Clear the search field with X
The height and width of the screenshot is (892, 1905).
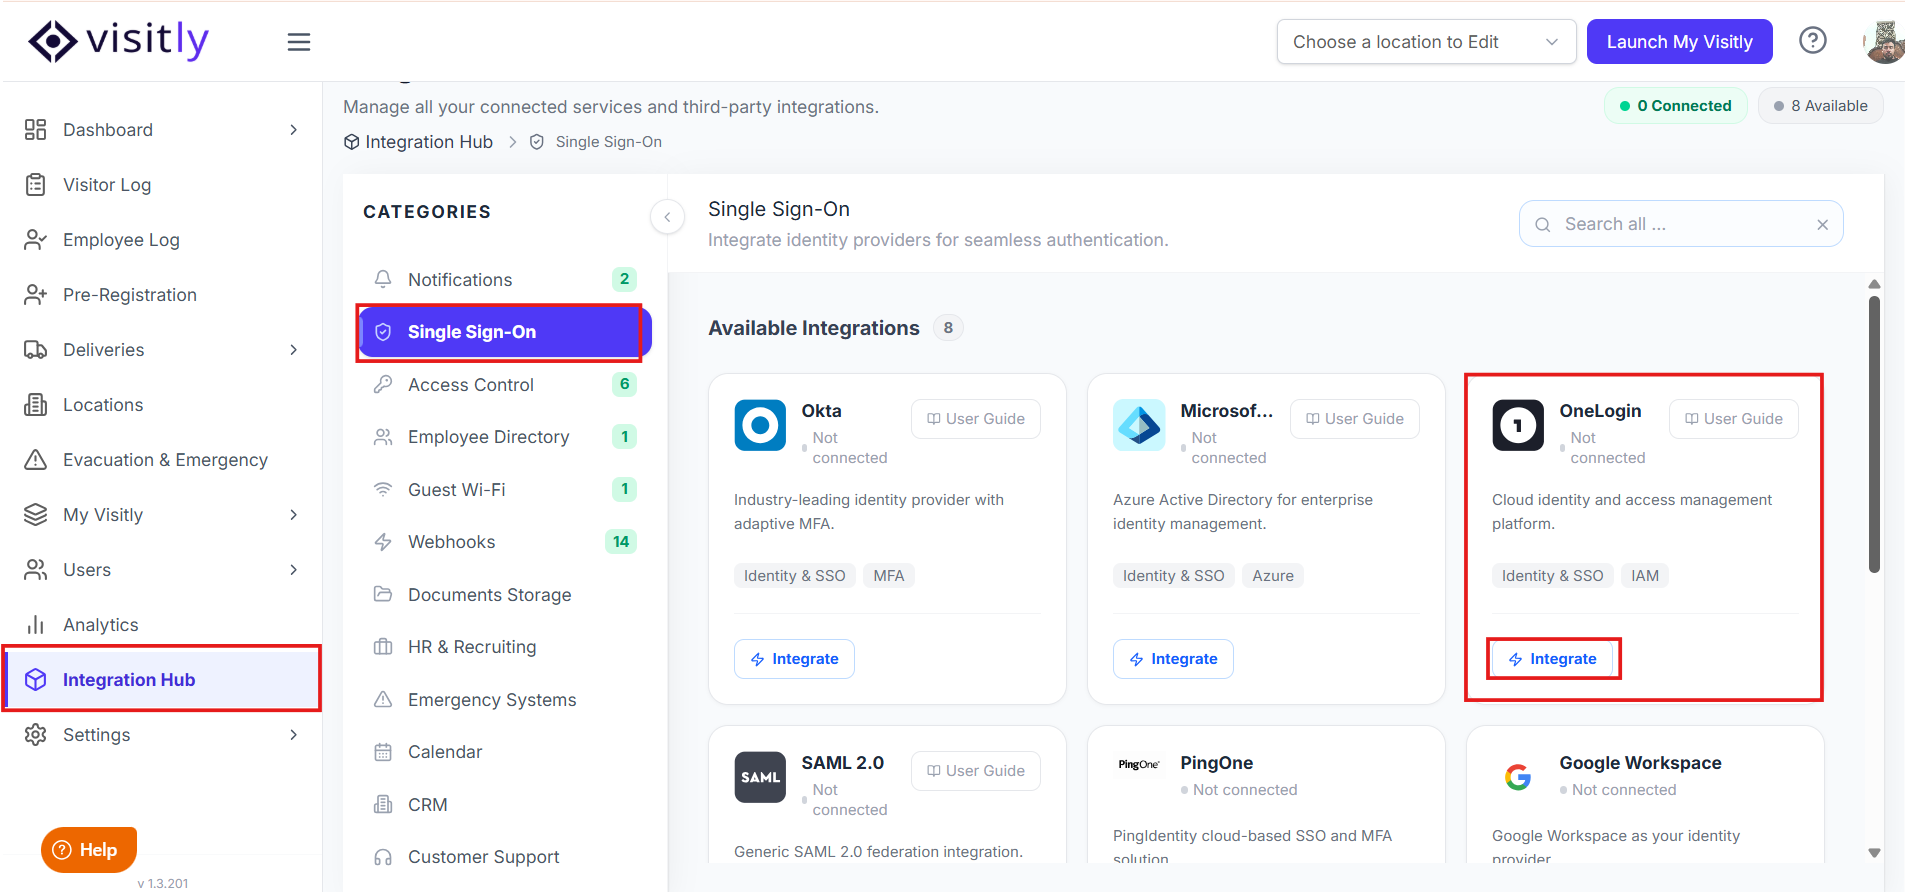1822,225
